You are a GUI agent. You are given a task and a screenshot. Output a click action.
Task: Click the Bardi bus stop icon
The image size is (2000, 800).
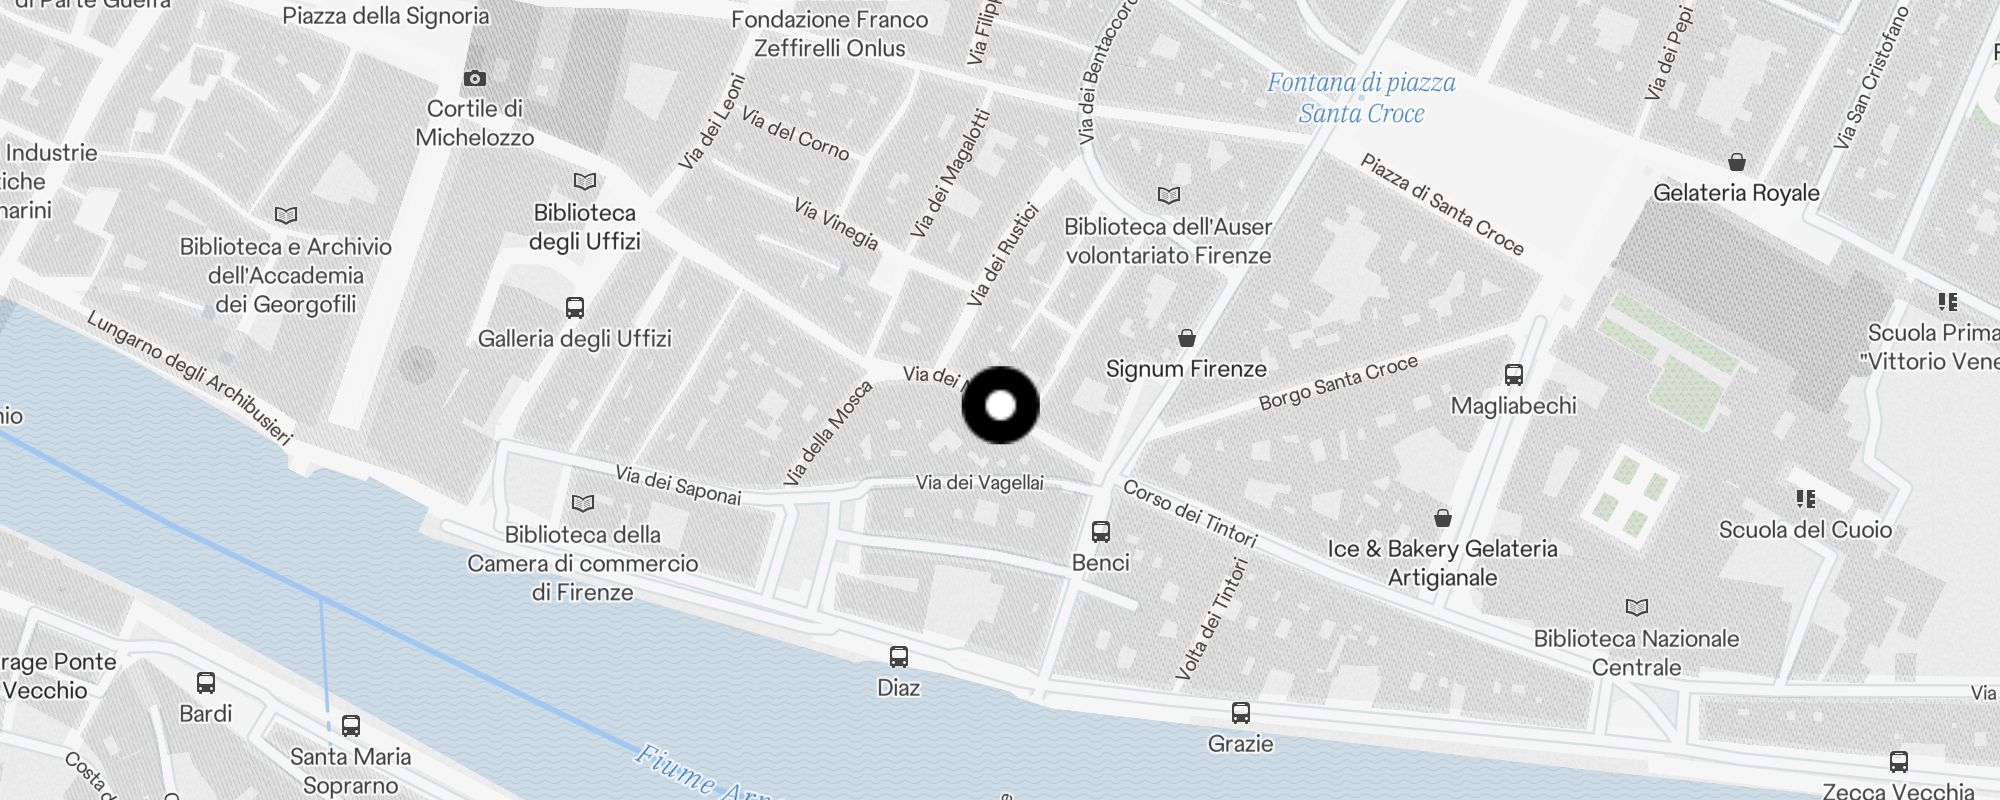point(206,683)
